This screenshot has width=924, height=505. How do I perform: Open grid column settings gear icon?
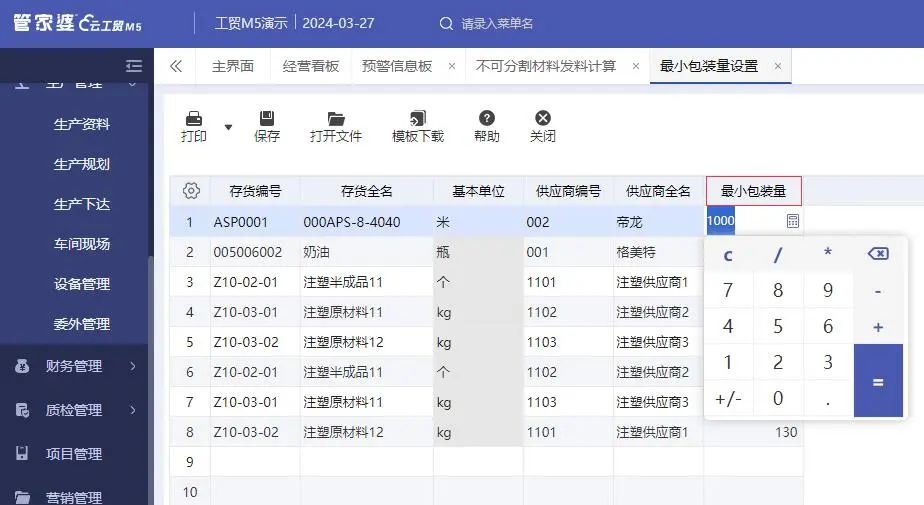(x=191, y=191)
